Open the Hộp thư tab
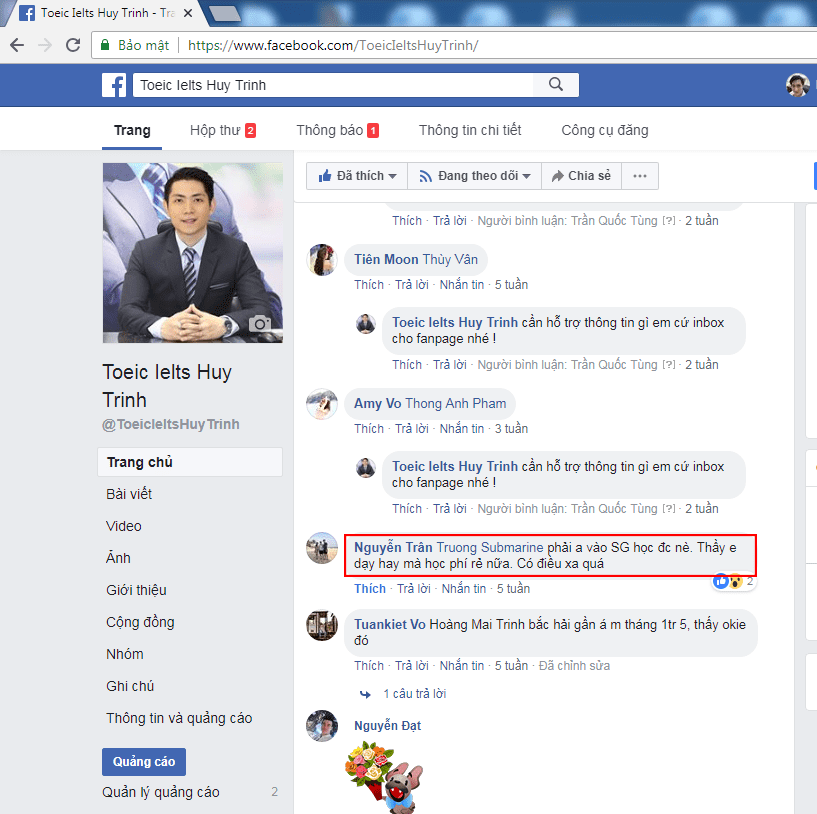 (x=222, y=130)
